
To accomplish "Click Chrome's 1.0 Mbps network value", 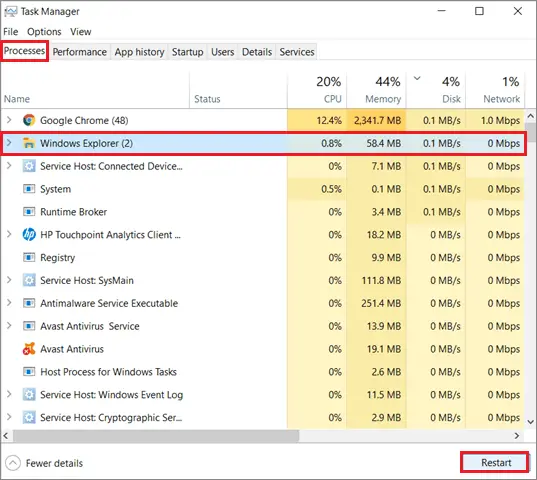I will [x=500, y=121].
